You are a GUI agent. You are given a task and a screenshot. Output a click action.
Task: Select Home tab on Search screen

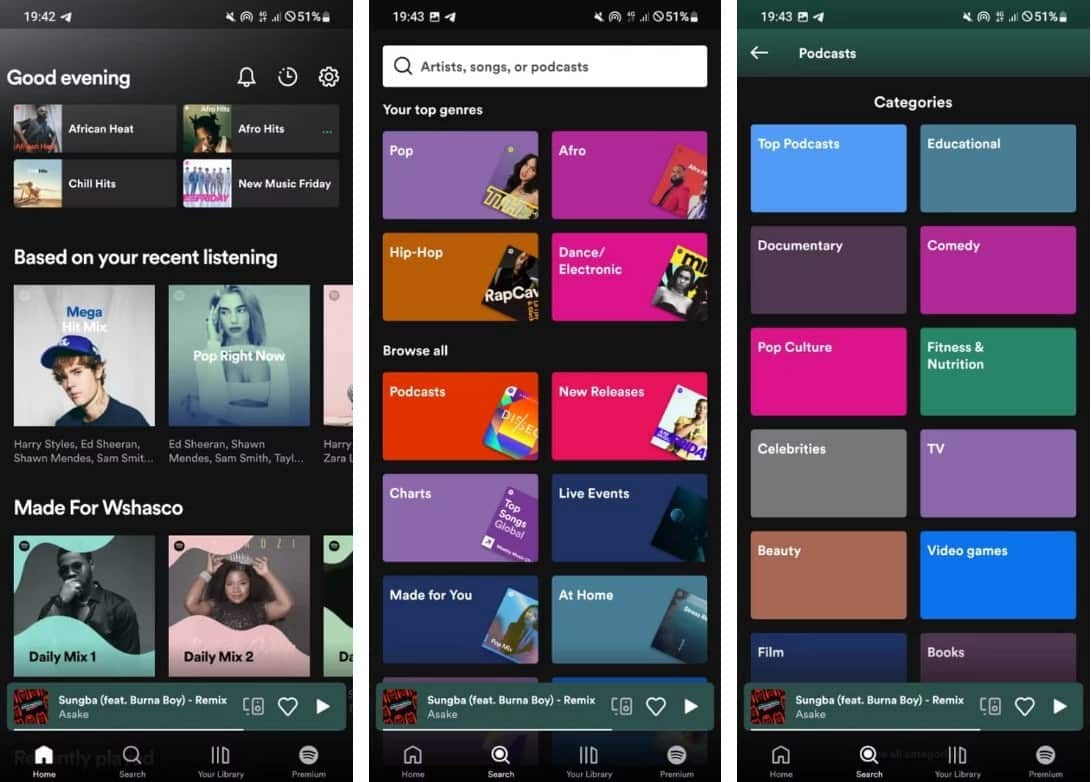(x=413, y=760)
